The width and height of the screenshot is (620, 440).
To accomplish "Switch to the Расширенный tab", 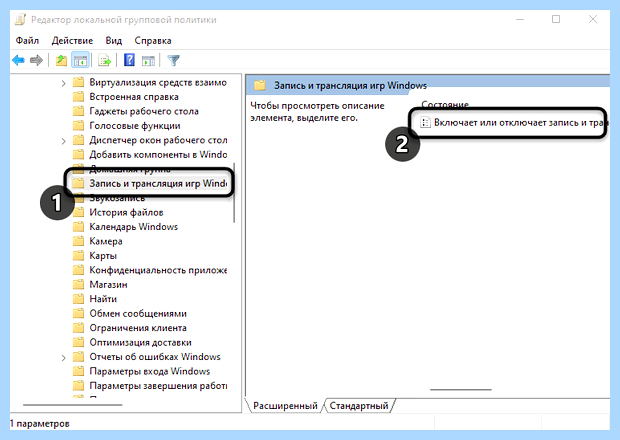I will [285, 406].
